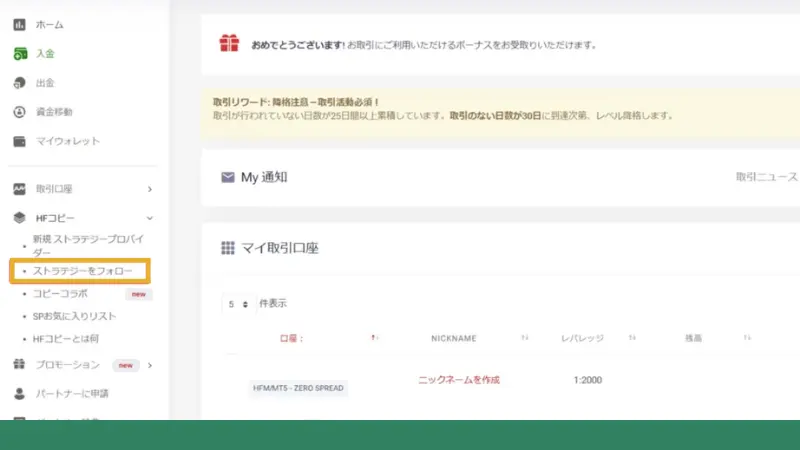
Task: Select the 取引口座 sidebar item
Action: 54,189
